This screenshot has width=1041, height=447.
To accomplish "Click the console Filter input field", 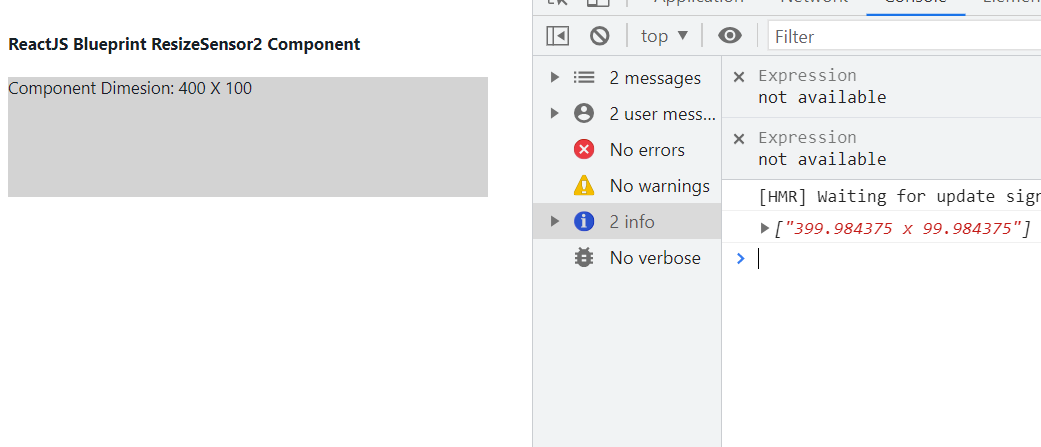I will [x=900, y=37].
